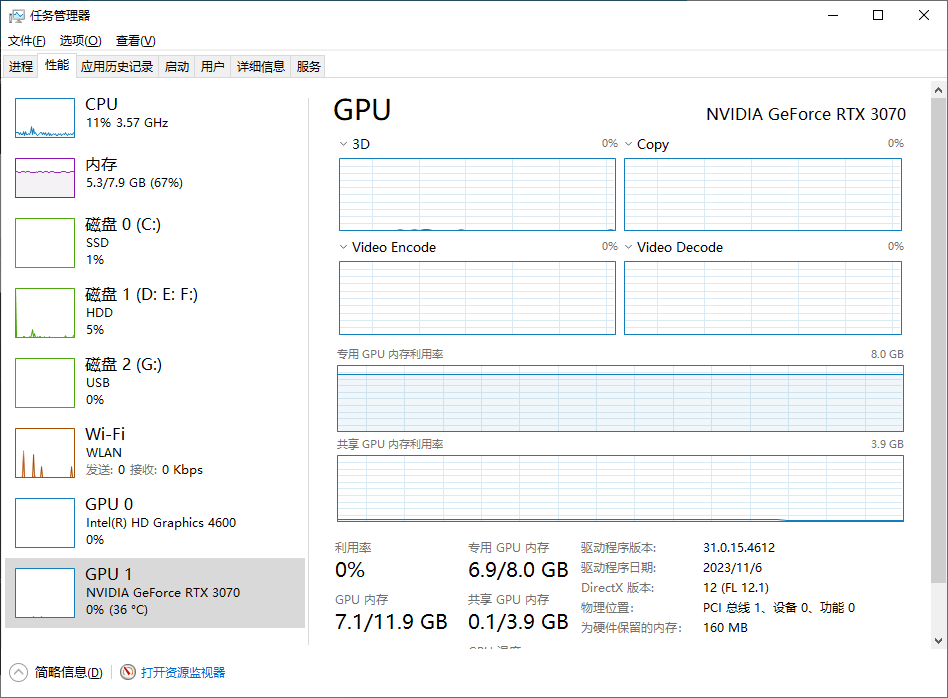
Task: Click the 利用率 0% value
Action: pos(350,570)
